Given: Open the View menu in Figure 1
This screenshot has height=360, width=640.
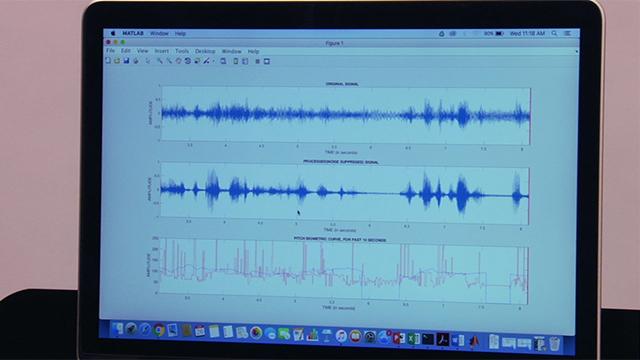Looking at the screenshot, I should 142,51.
